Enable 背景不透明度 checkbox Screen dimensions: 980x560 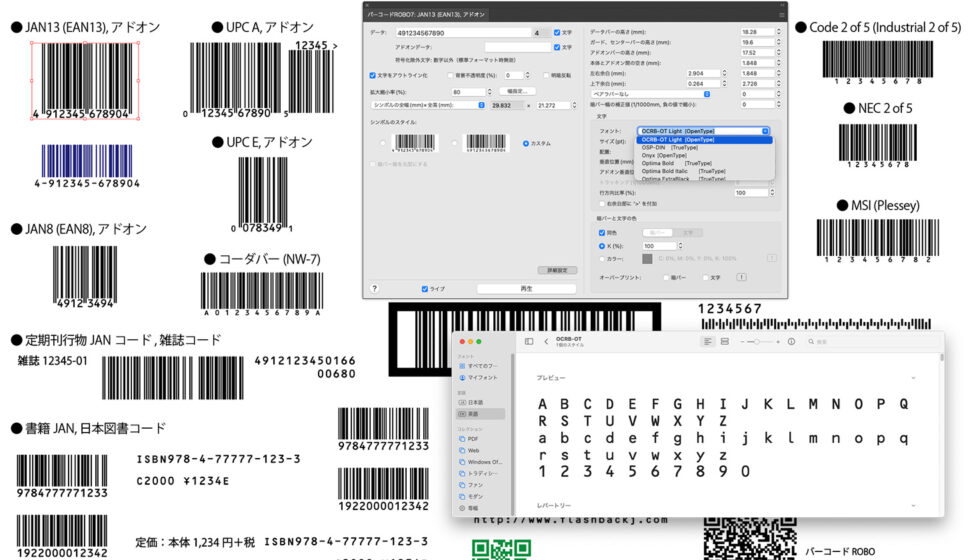point(450,76)
